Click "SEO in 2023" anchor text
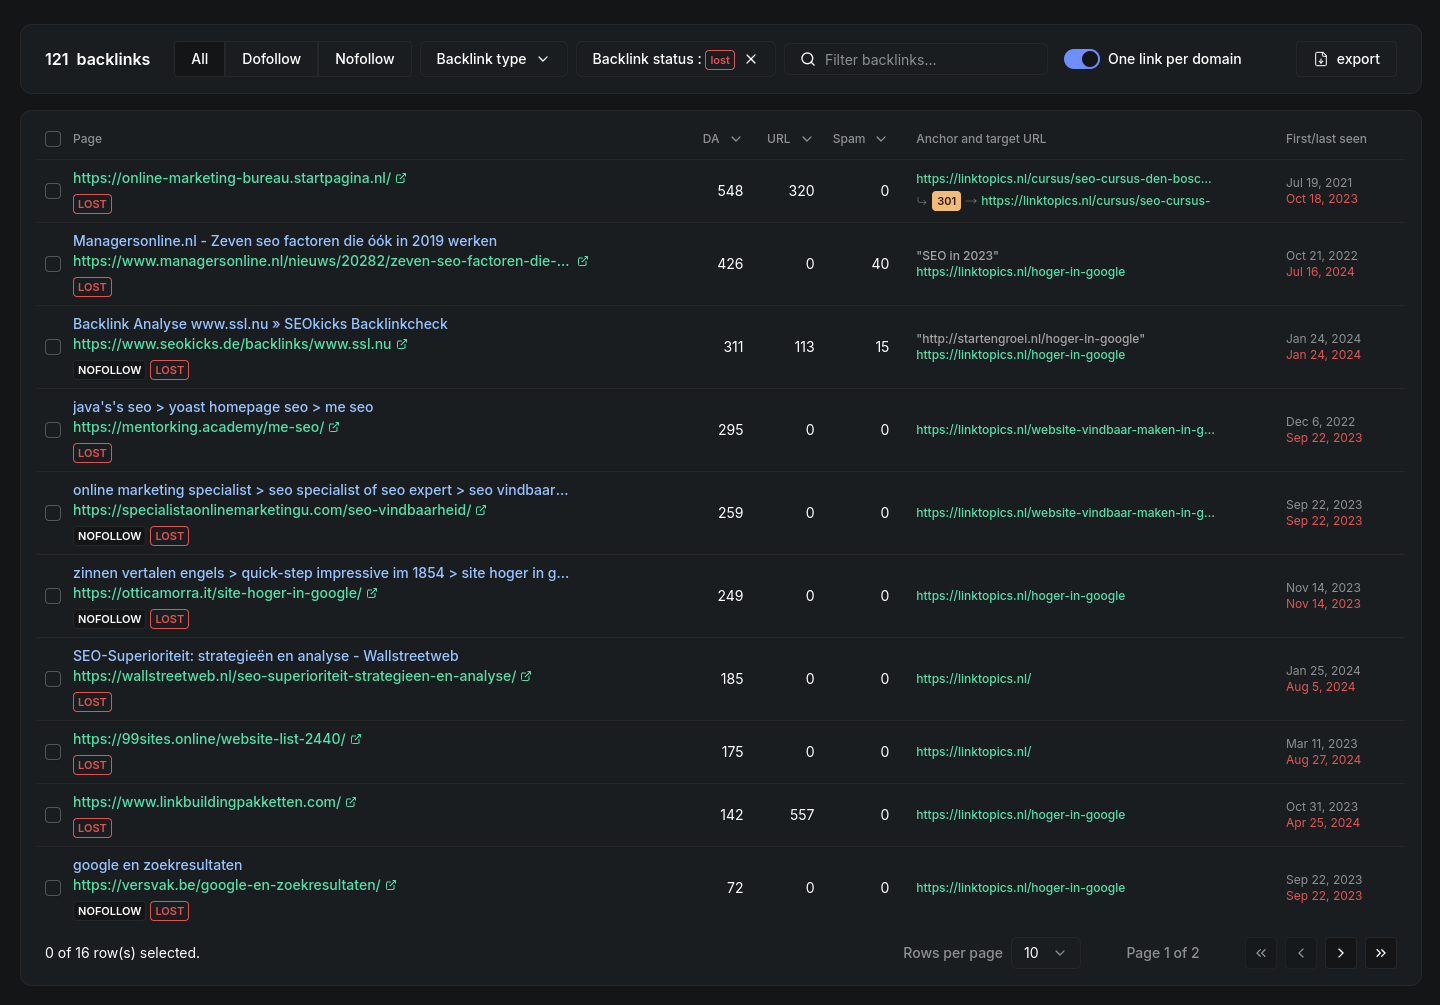1440x1005 pixels. coord(957,256)
